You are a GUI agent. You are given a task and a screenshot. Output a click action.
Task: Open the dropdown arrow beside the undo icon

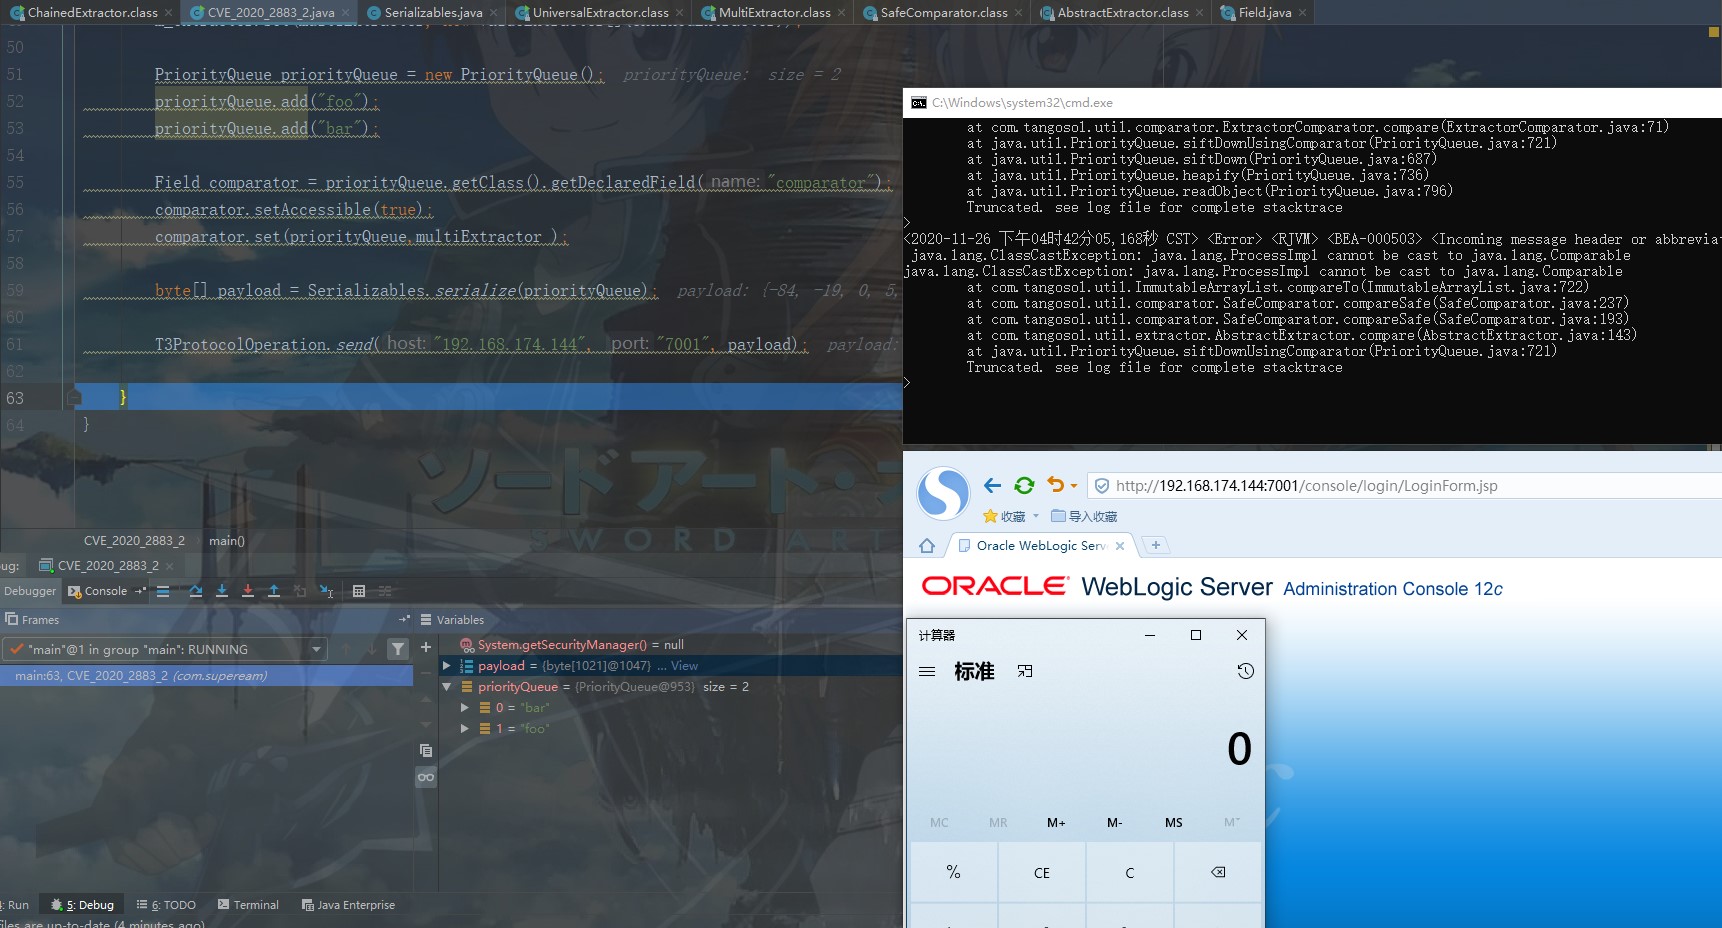[x=1074, y=486]
